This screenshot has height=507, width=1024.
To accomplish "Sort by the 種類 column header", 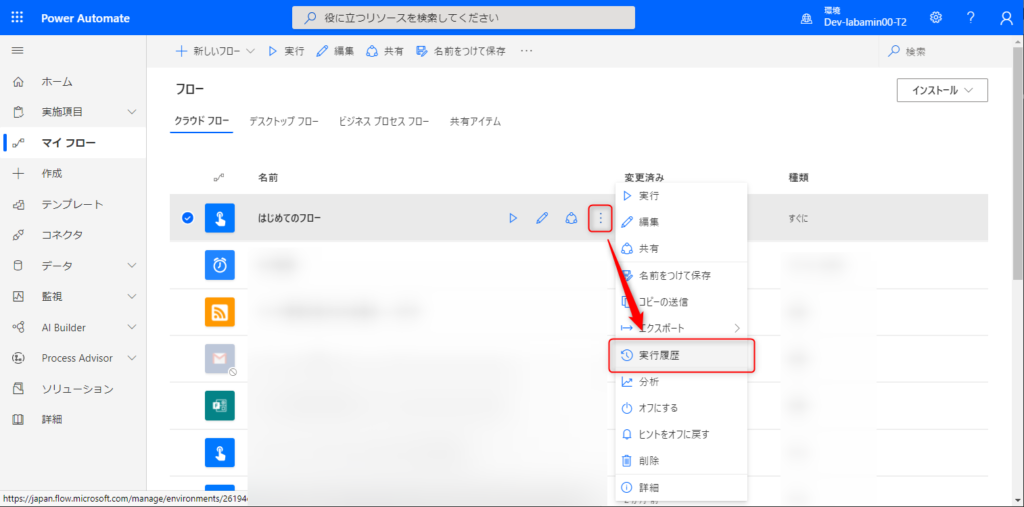I will pos(799,178).
